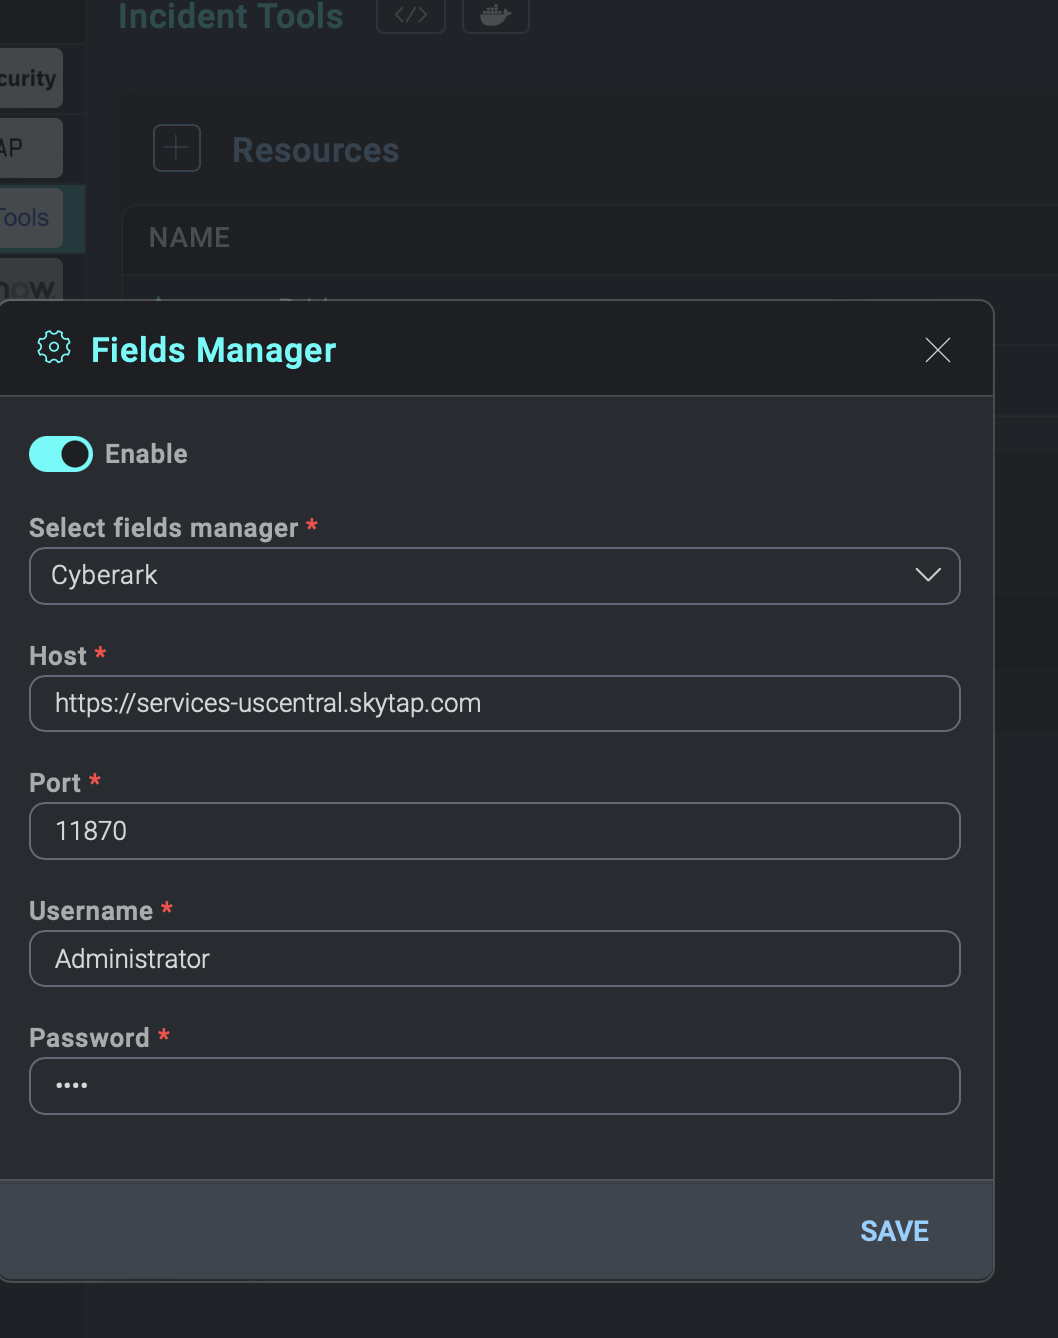Click the Incident Tools page title

click(x=230, y=16)
